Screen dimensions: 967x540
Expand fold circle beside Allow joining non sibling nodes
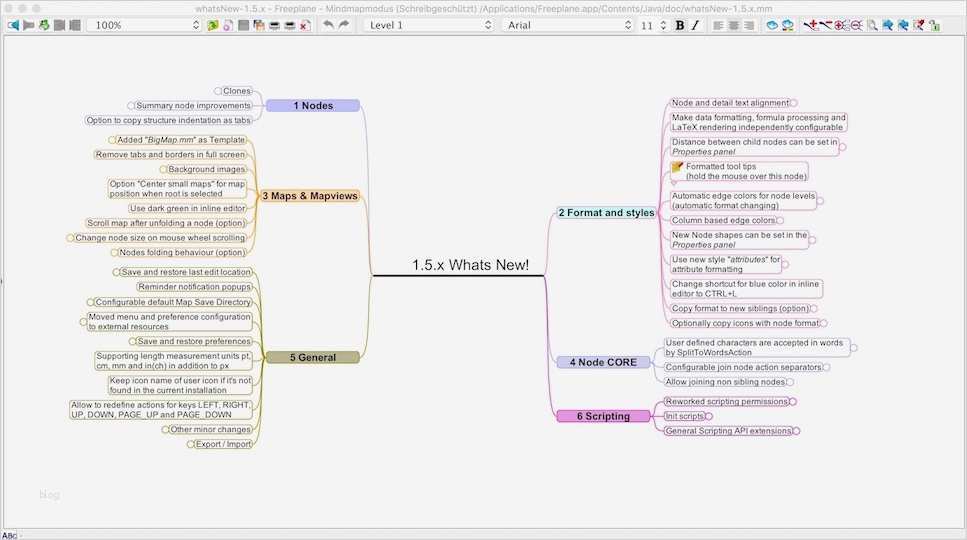pos(790,382)
